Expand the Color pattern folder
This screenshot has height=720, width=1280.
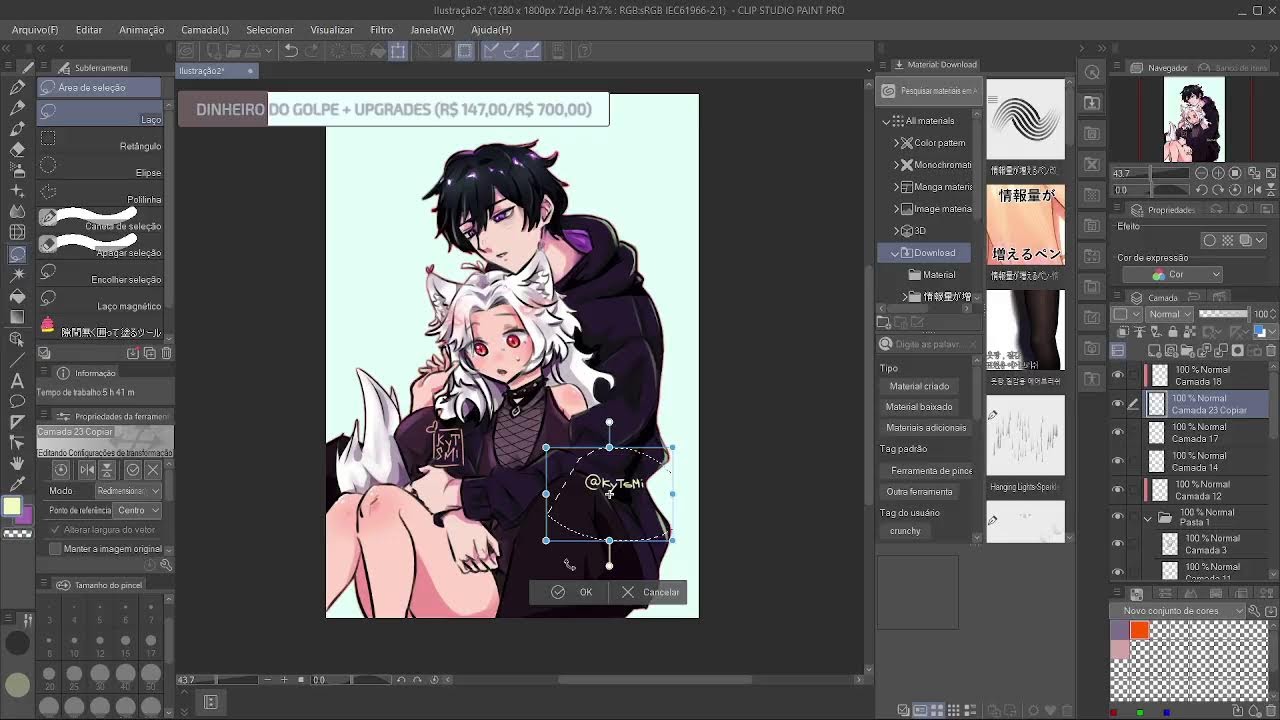896,143
